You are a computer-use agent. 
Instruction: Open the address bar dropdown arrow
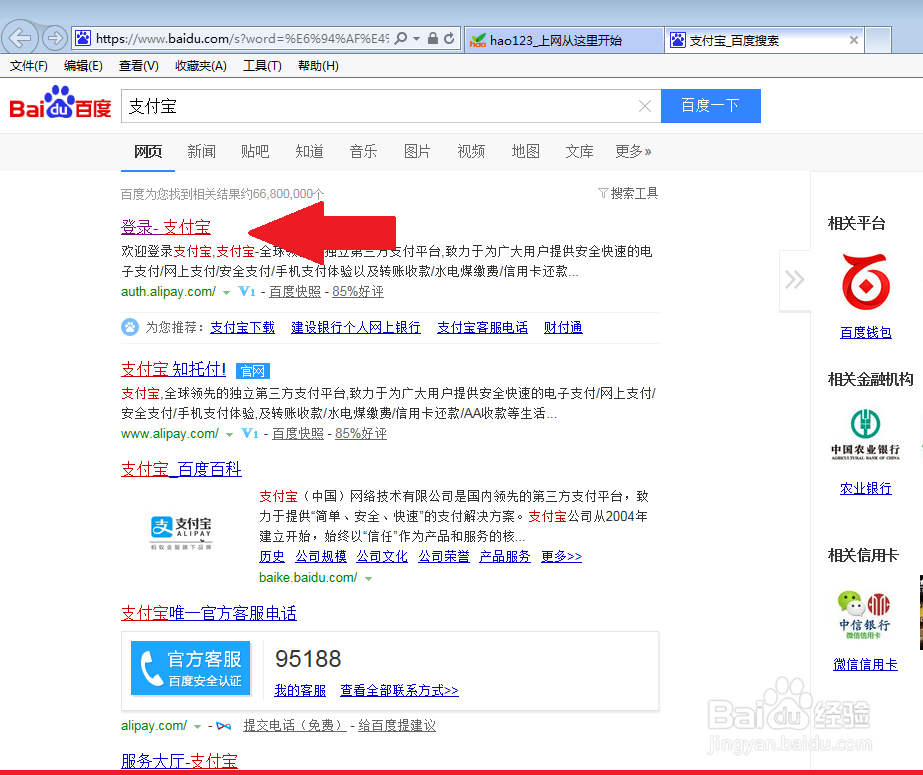point(416,39)
